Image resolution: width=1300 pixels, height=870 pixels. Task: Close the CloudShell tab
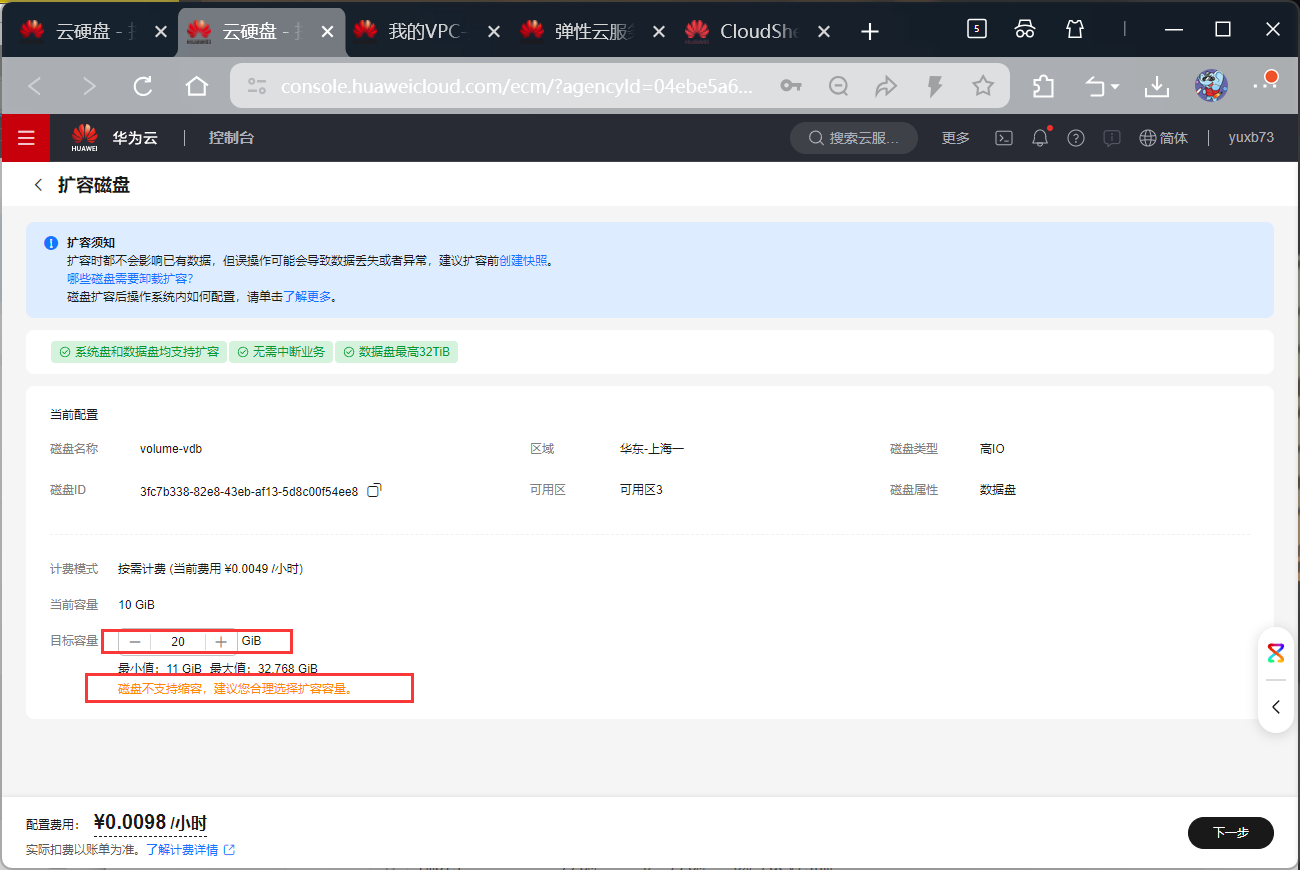(x=824, y=32)
